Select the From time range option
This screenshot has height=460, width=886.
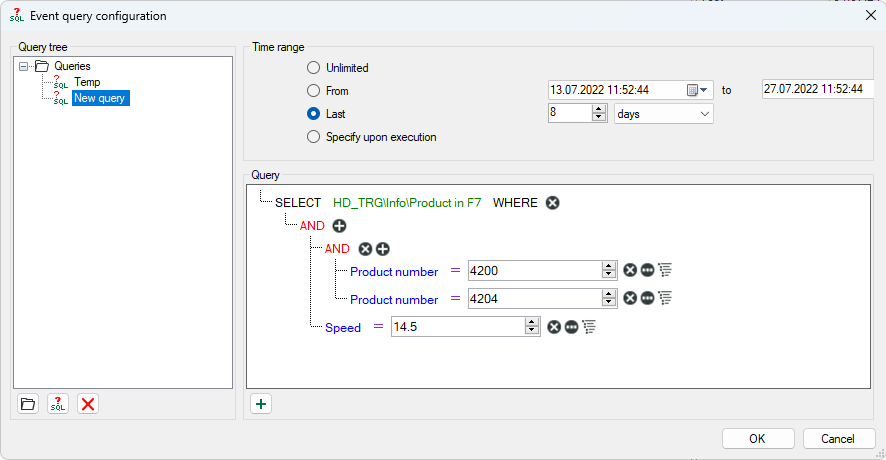(x=314, y=91)
